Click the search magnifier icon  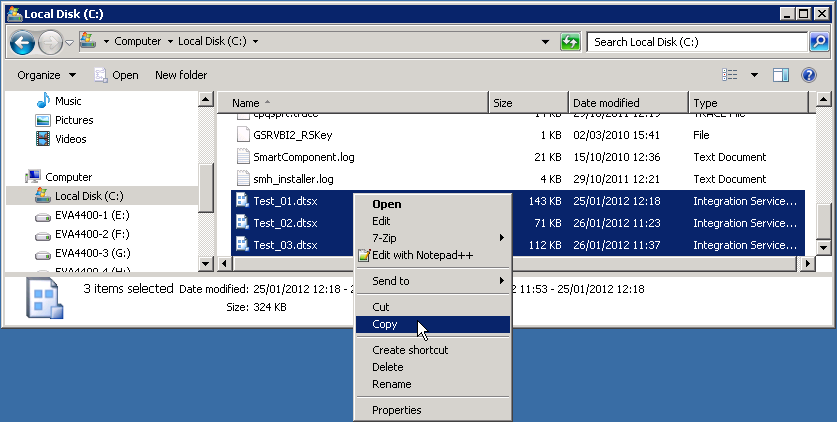pos(819,42)
